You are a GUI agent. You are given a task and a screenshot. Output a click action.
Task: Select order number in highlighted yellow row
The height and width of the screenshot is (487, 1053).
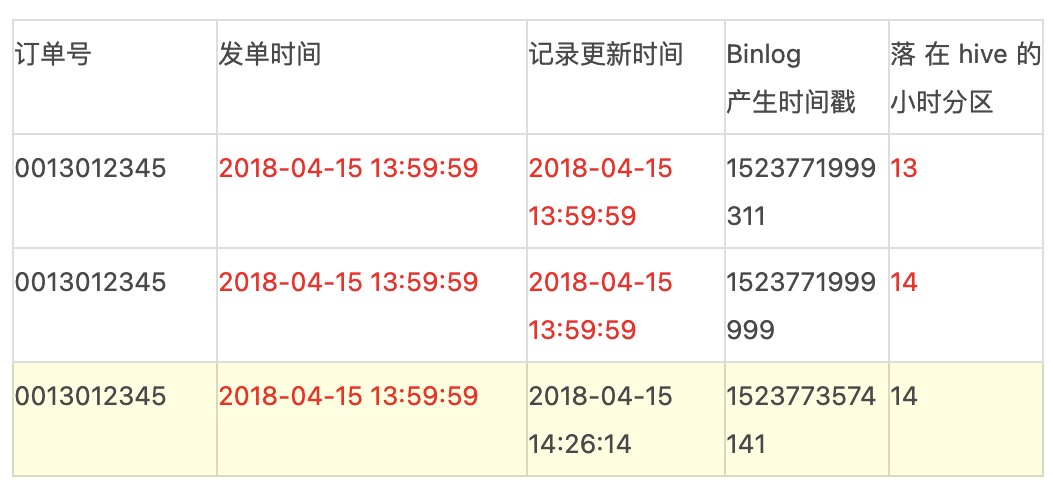pos(90,397)
